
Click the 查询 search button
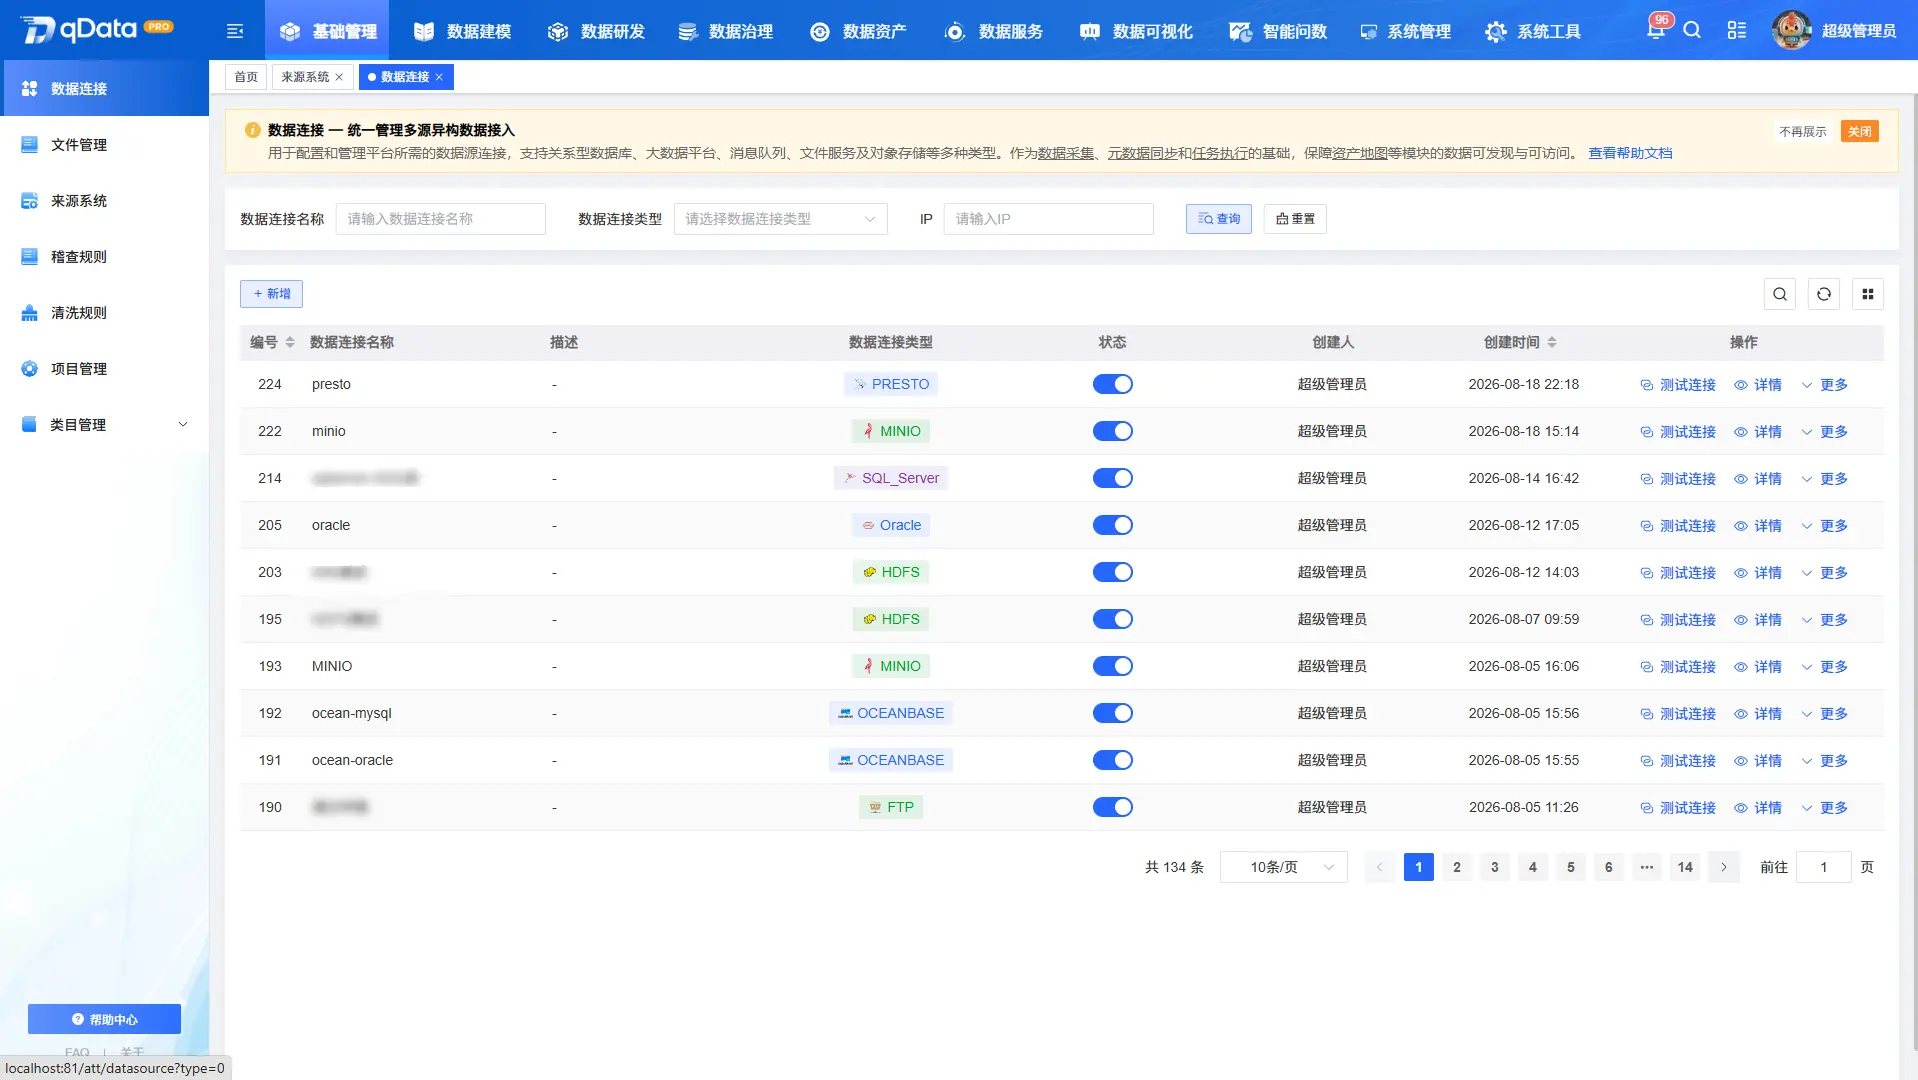1219,219
